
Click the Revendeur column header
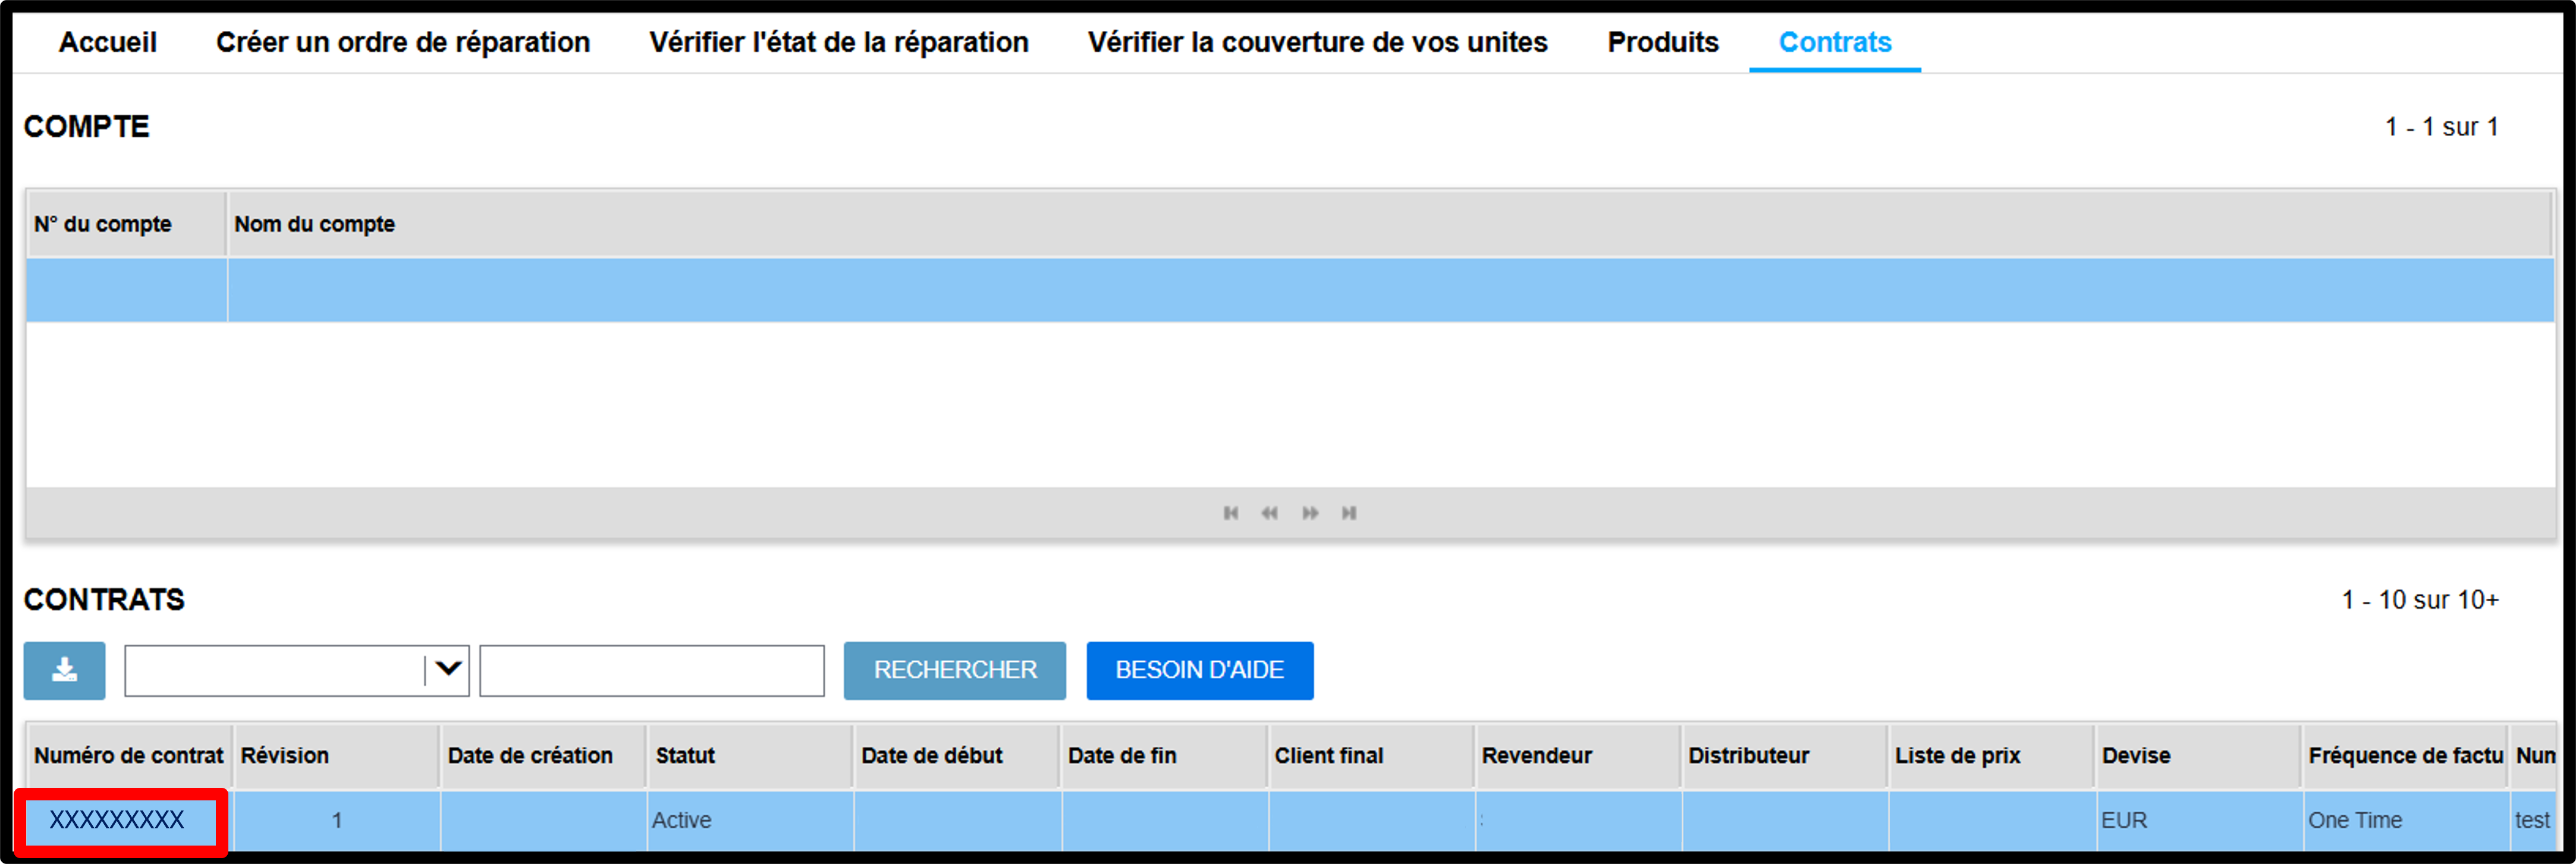(1578, 756)
